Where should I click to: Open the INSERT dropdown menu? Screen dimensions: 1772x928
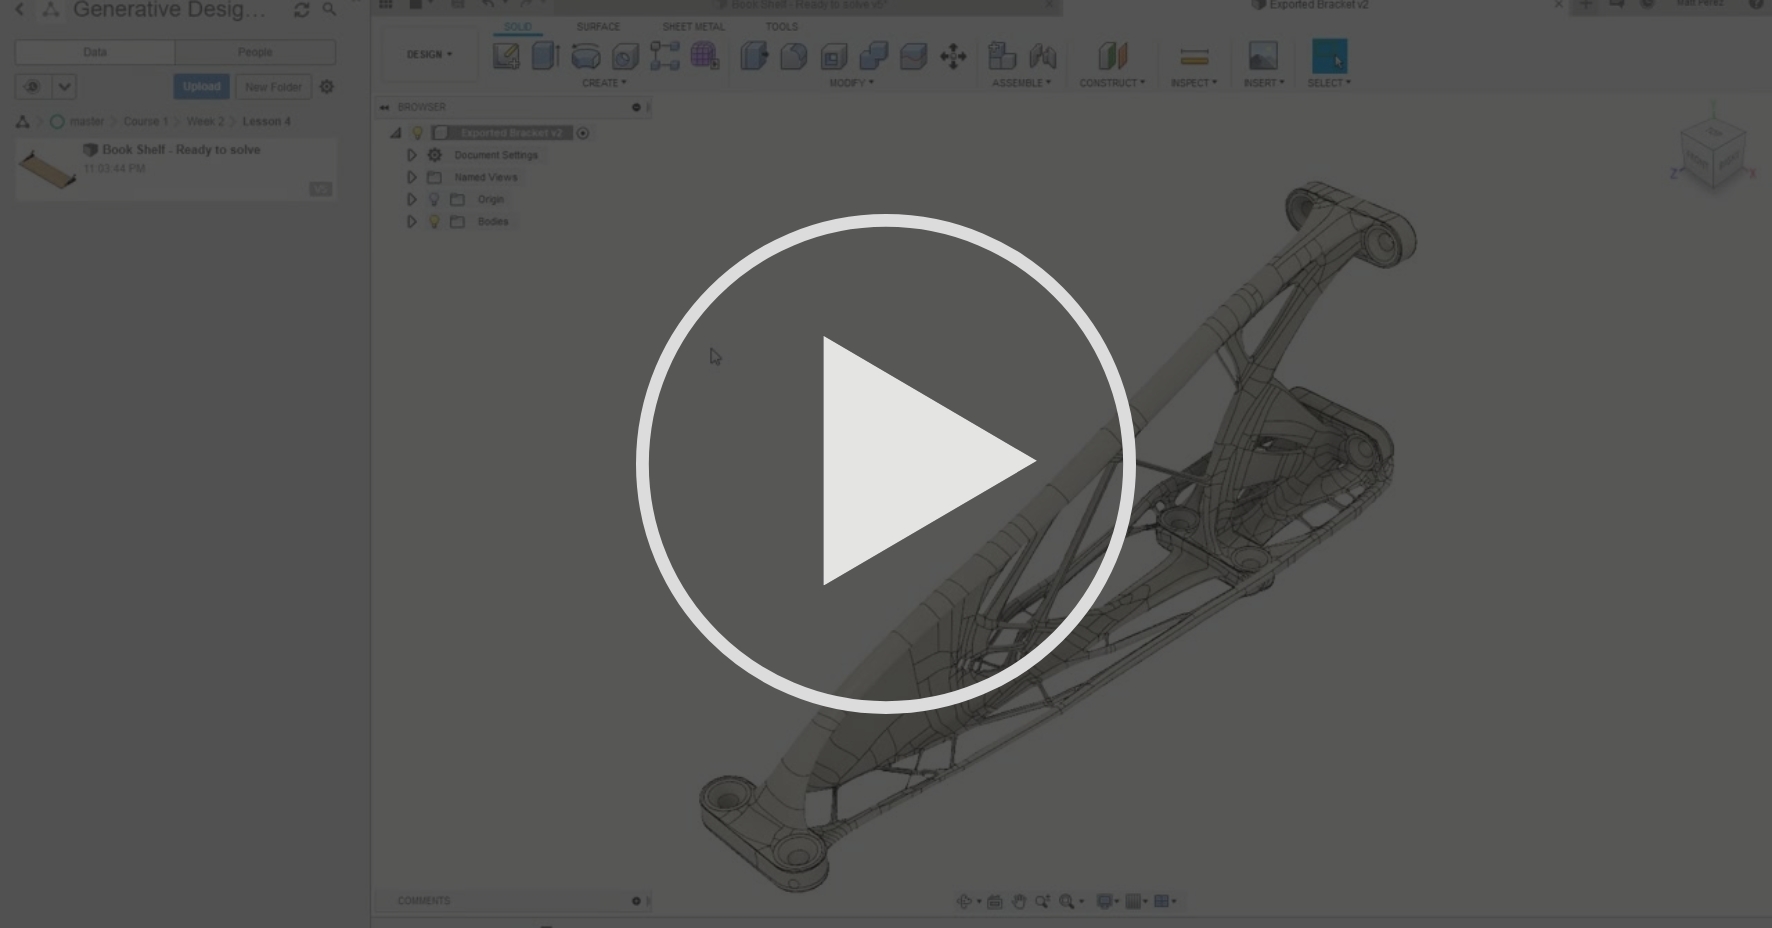coord(1264,83)
